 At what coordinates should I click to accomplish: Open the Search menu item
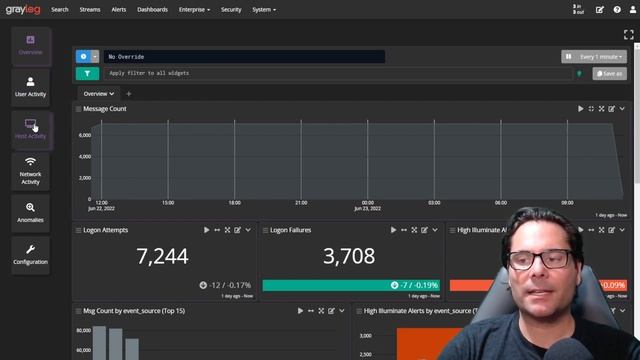tap(60, 9)
